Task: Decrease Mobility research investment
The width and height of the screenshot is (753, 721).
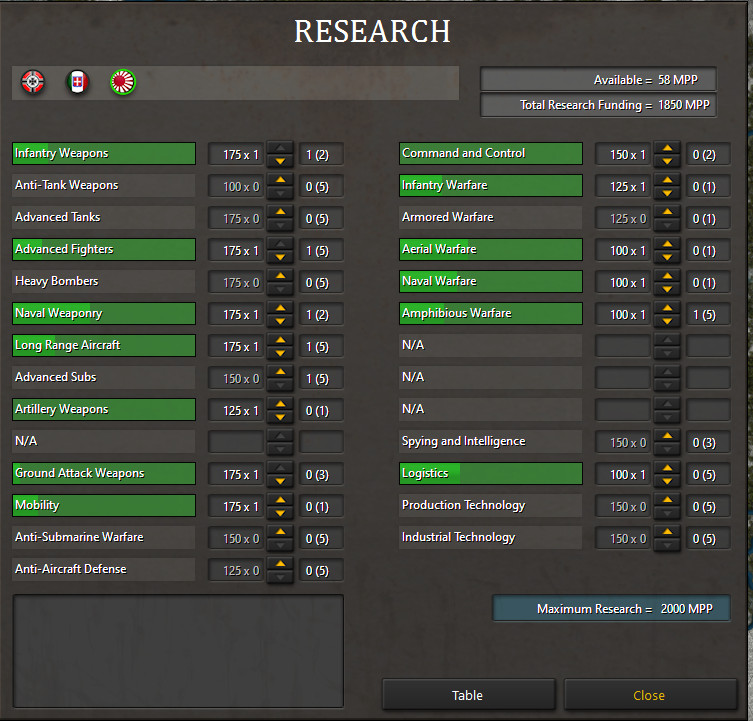Action: click(280, 513)
